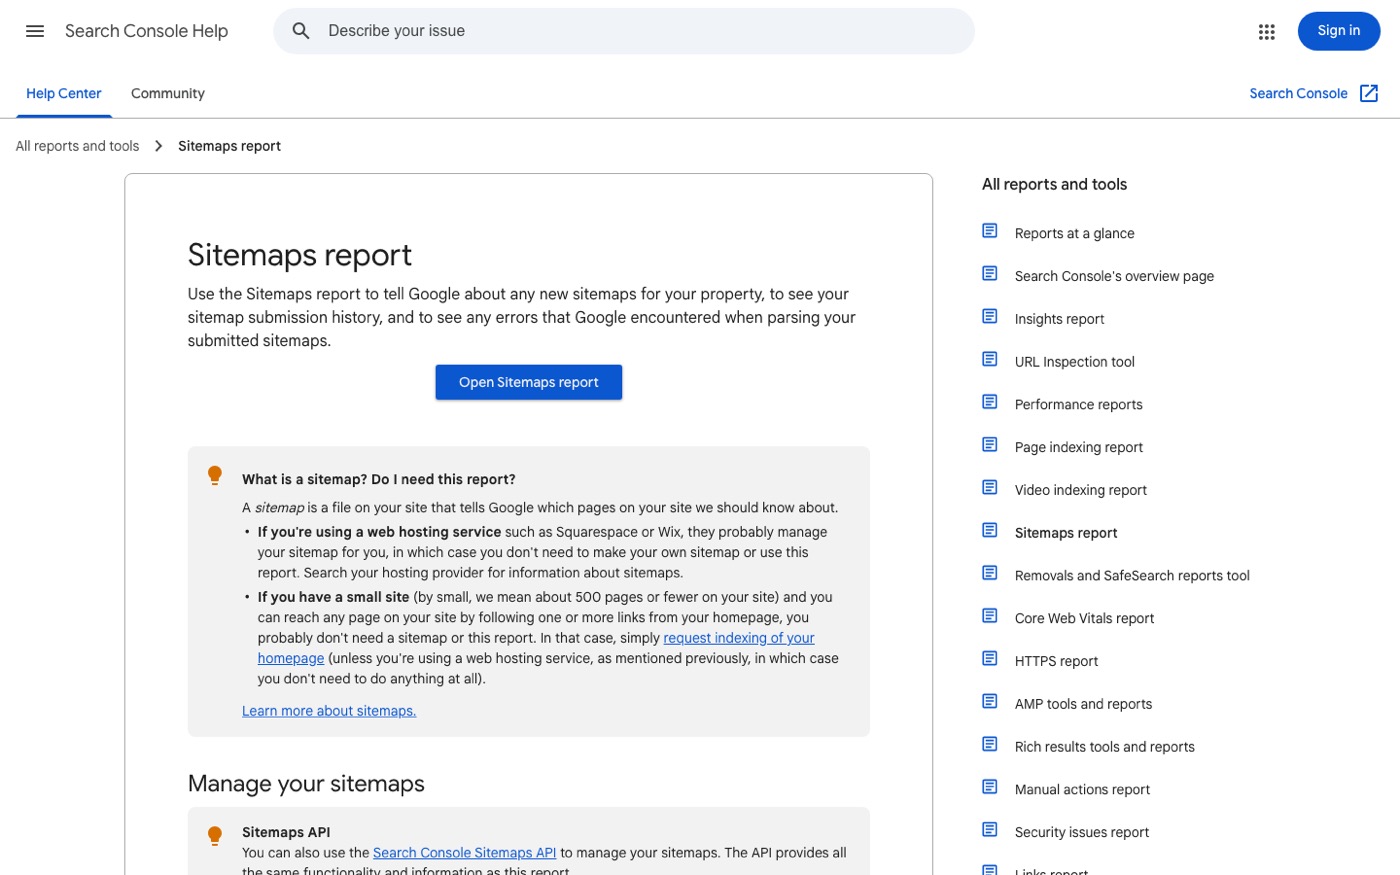This screenshot has width=1400, height=875.
Task: Click the document icon beside HTTPS report
Action: [x=990, y=658]
